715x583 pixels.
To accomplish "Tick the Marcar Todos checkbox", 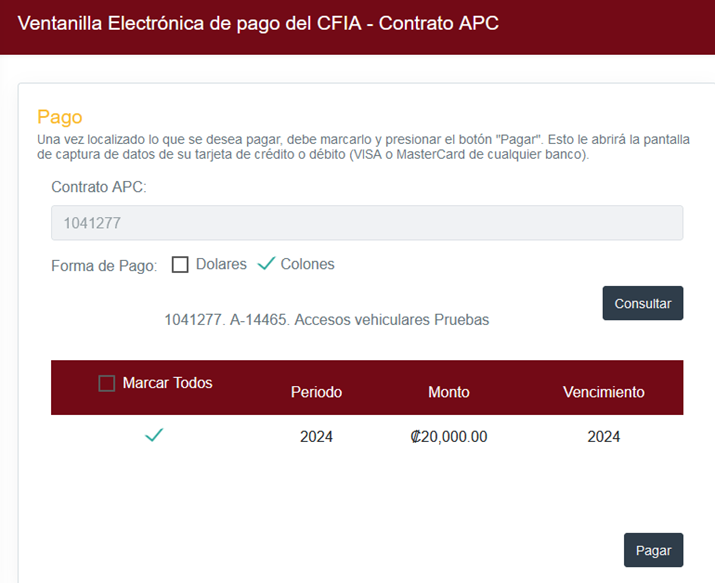I will click(x=107, y=383).
